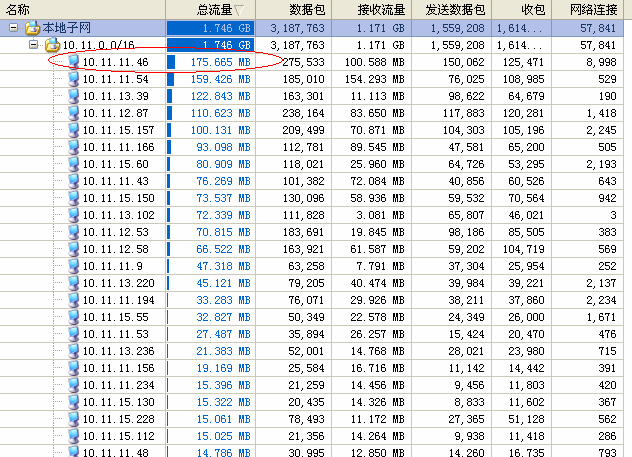
Task: Select the 本地子网 root label
Action: (67, 28)
